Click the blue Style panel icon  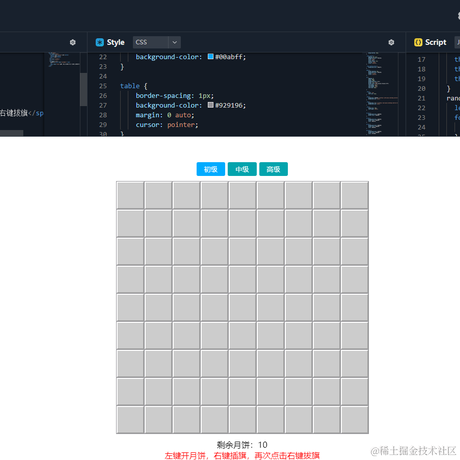tap(99, 42)
